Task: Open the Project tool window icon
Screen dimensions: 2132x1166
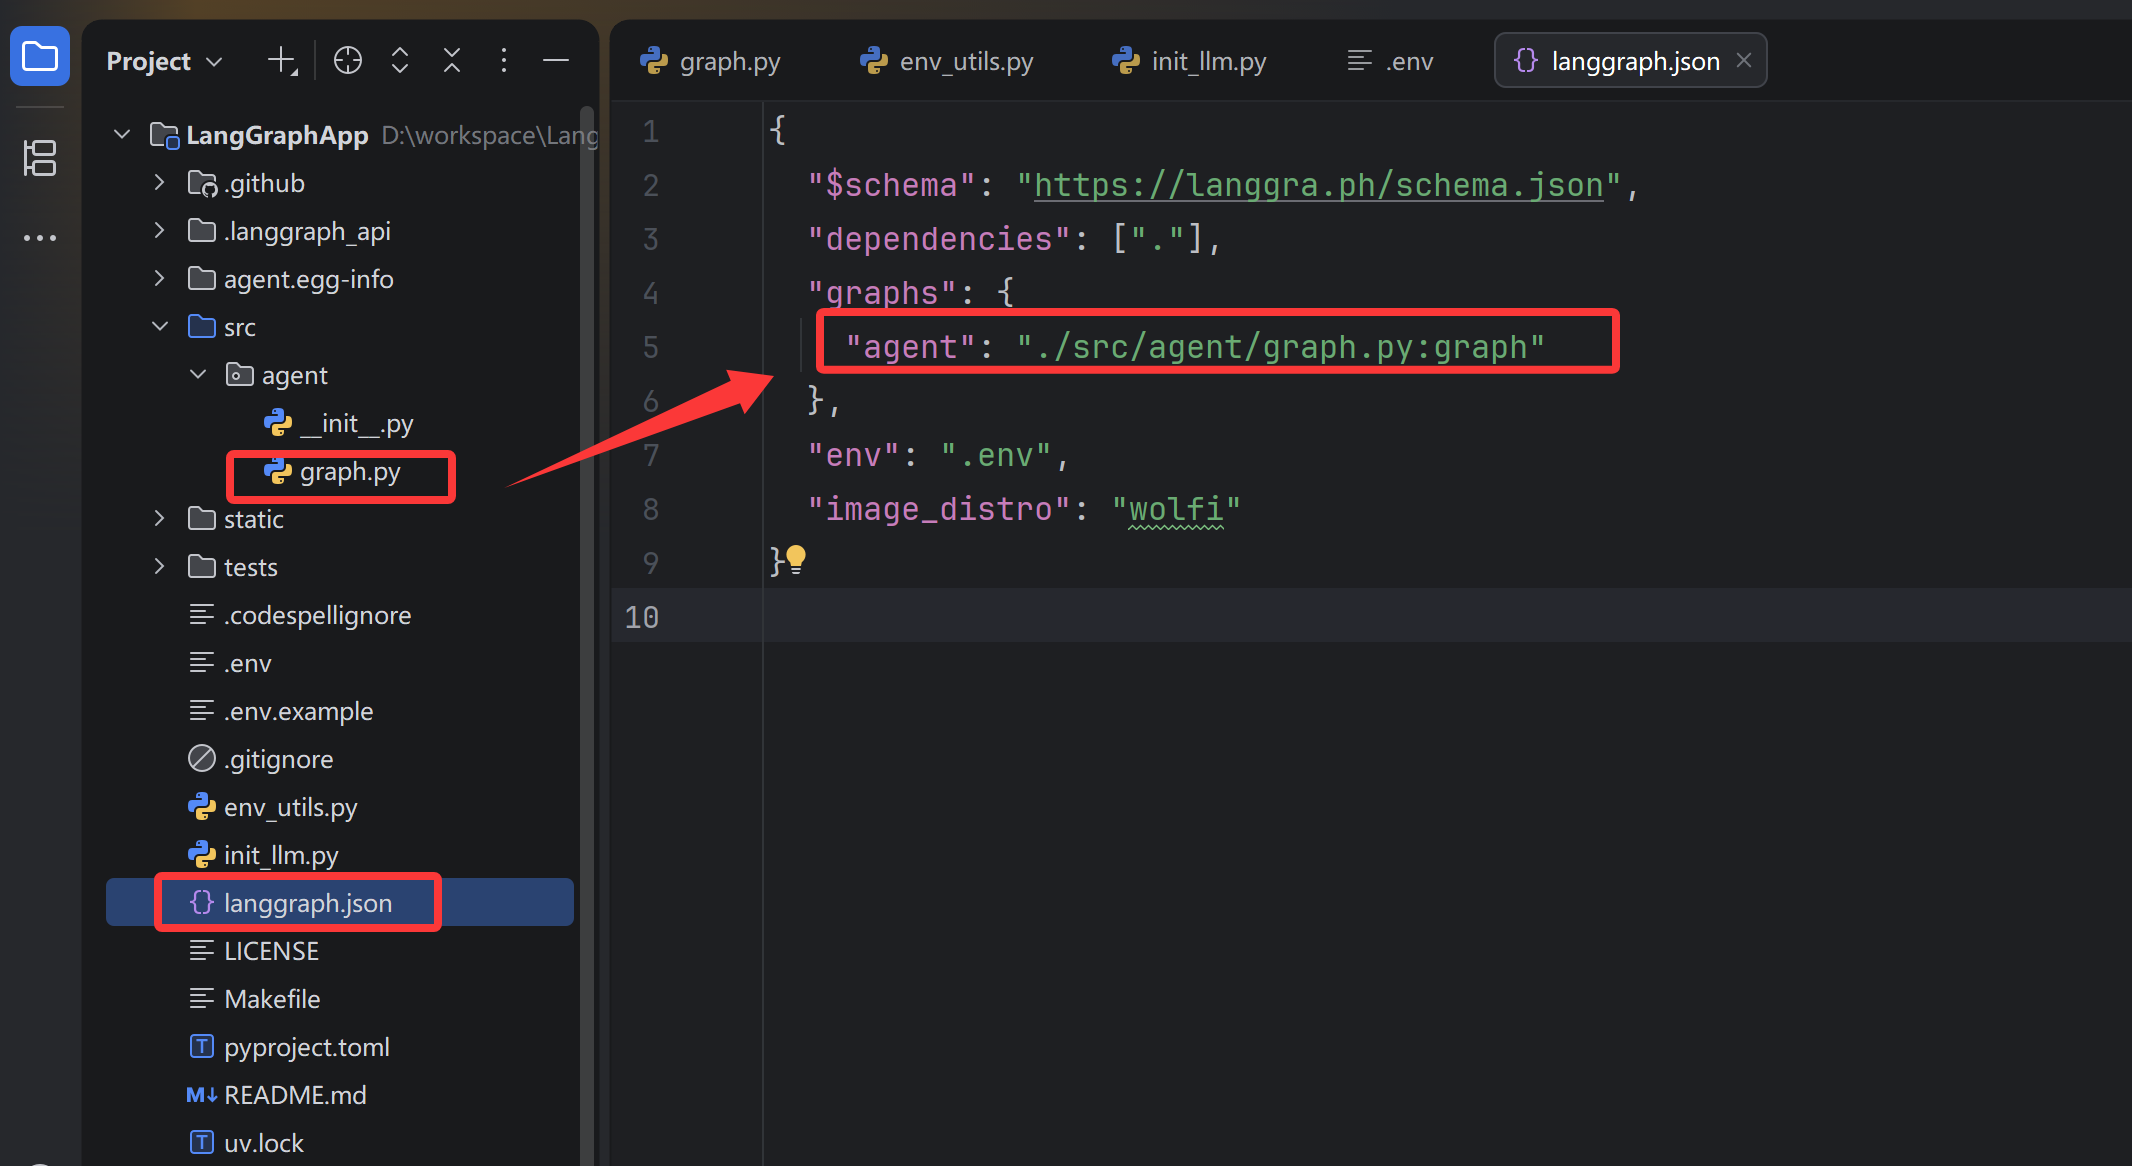Action: pos(40,56)
